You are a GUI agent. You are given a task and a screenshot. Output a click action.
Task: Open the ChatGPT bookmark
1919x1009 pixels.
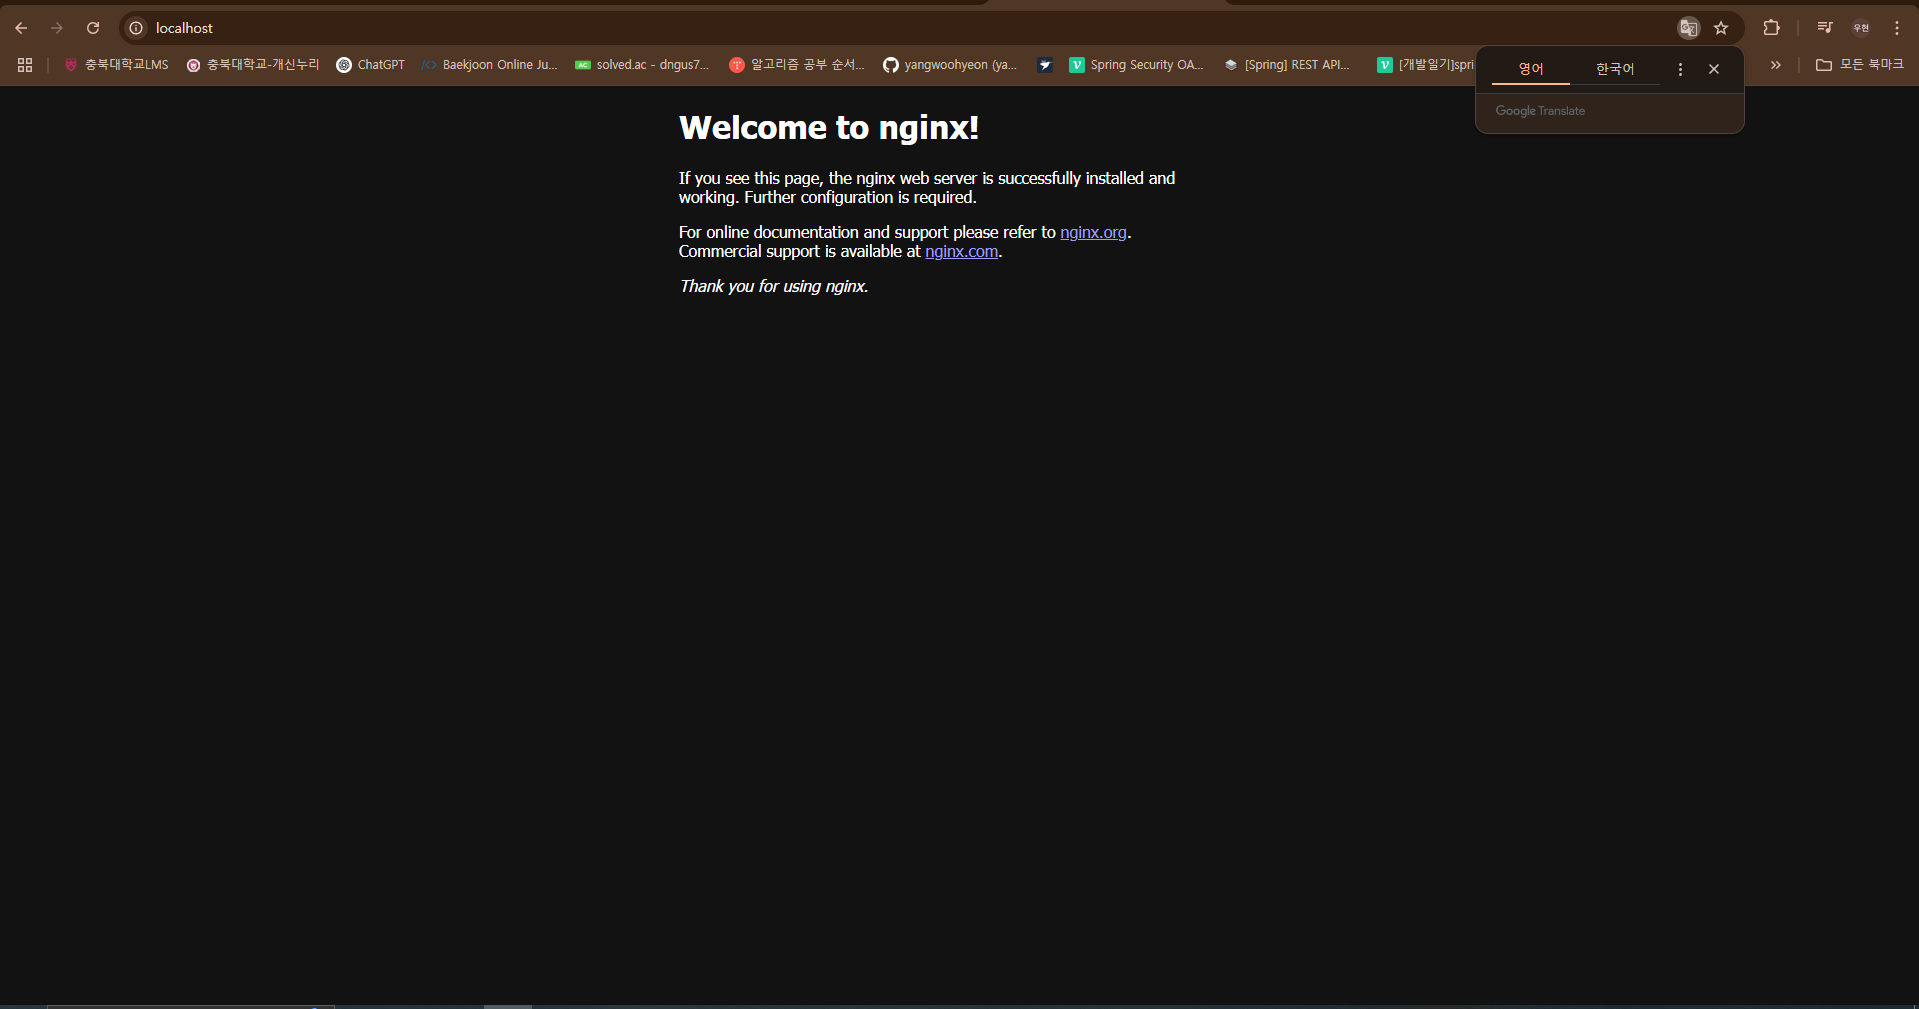tap(371, 65)
